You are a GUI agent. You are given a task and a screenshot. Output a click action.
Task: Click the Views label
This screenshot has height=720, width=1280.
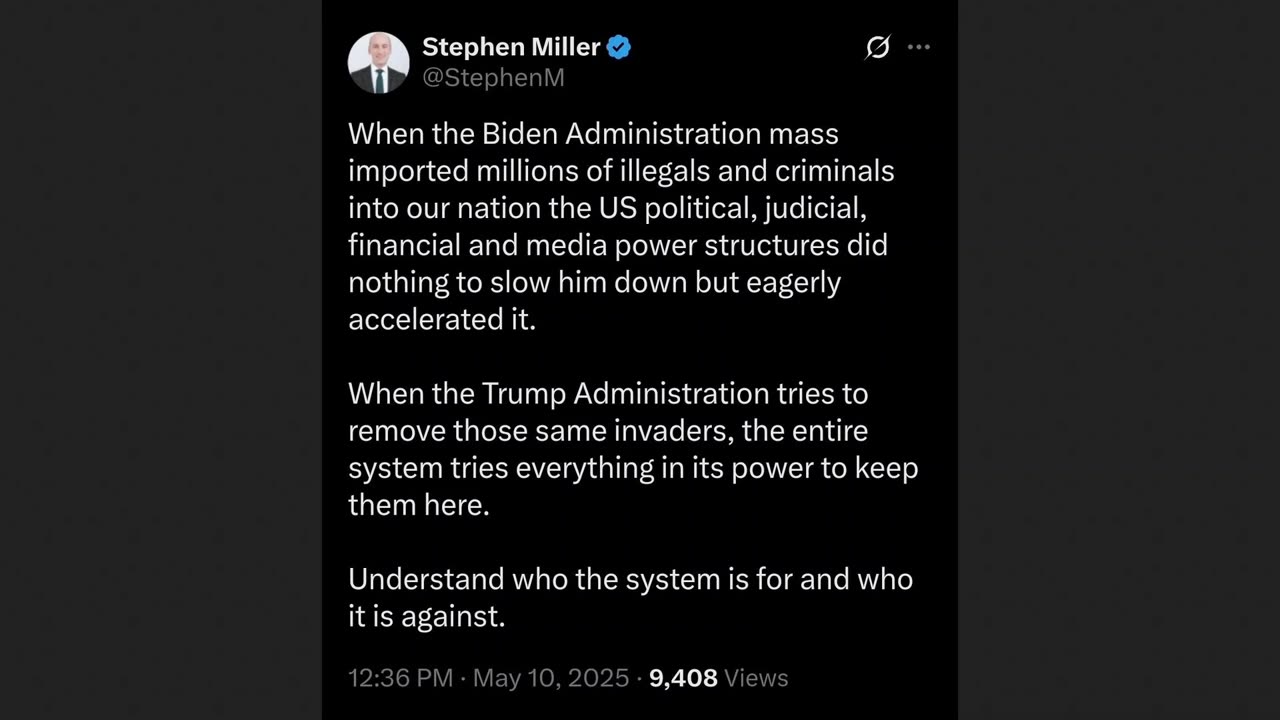tap(756, 678)
